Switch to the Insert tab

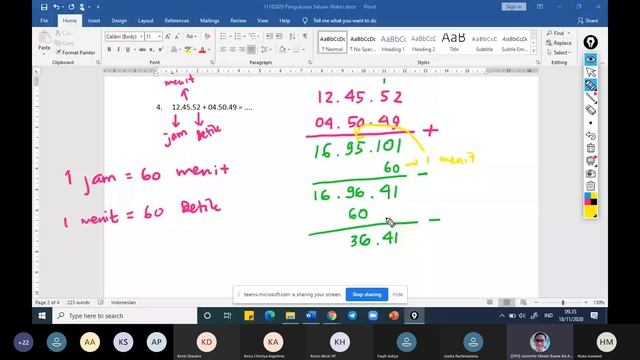tap(94, 20)
